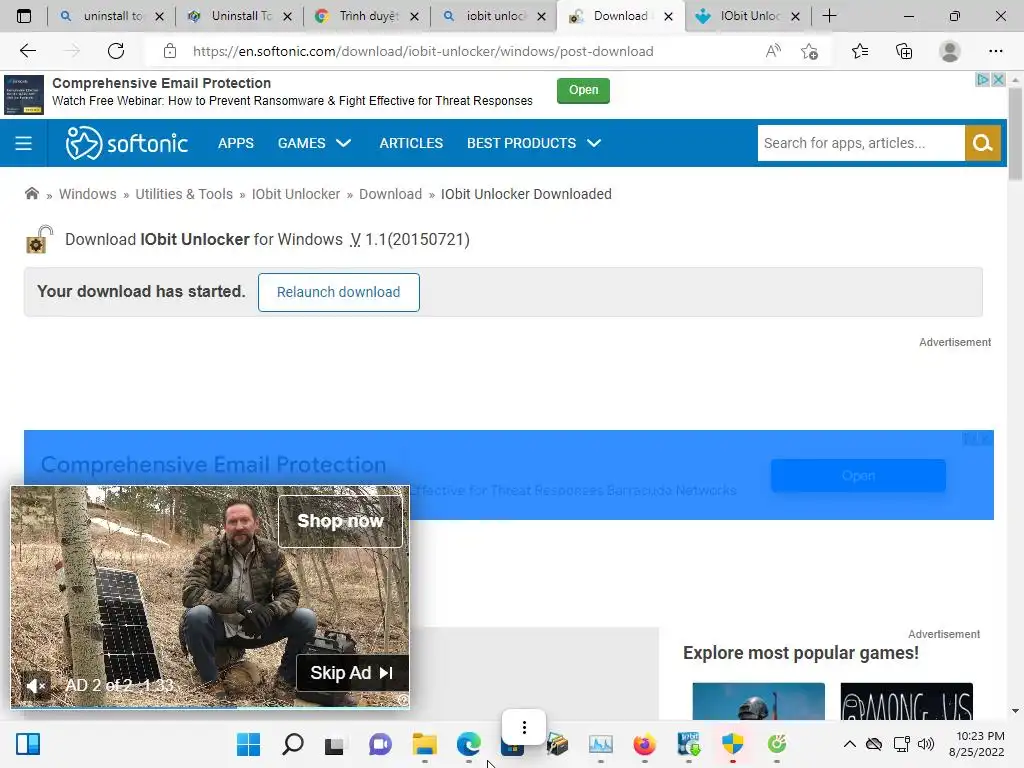Click the scroll down arrow
The image size is (1024, 768).
(x=1015, y=711)
